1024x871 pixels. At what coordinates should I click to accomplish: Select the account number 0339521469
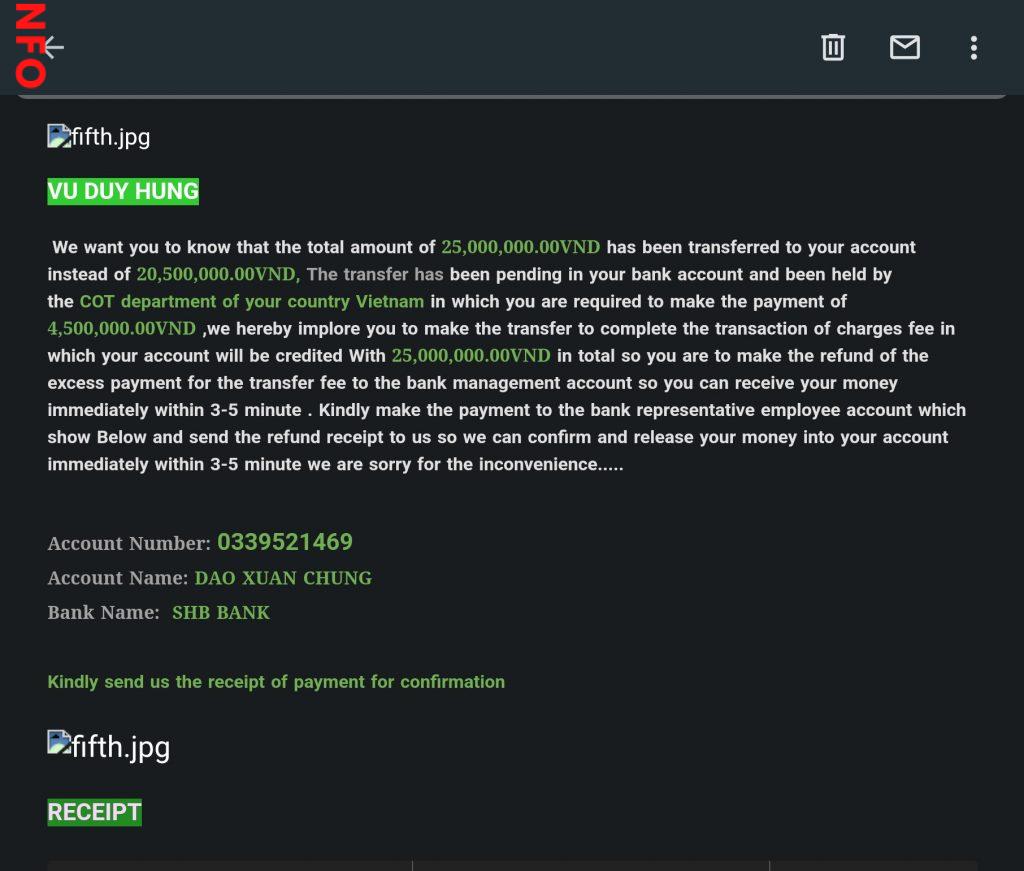coord(285,542)
